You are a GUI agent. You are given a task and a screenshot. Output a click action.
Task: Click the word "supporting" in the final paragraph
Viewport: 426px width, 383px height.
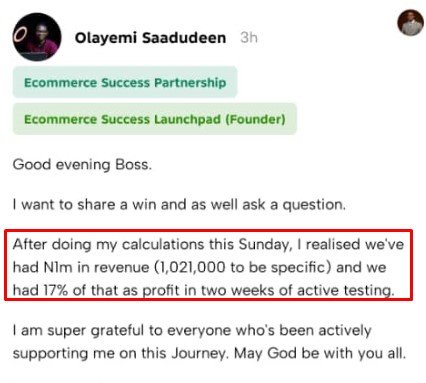pyautogui.click(x=50, y=354)
